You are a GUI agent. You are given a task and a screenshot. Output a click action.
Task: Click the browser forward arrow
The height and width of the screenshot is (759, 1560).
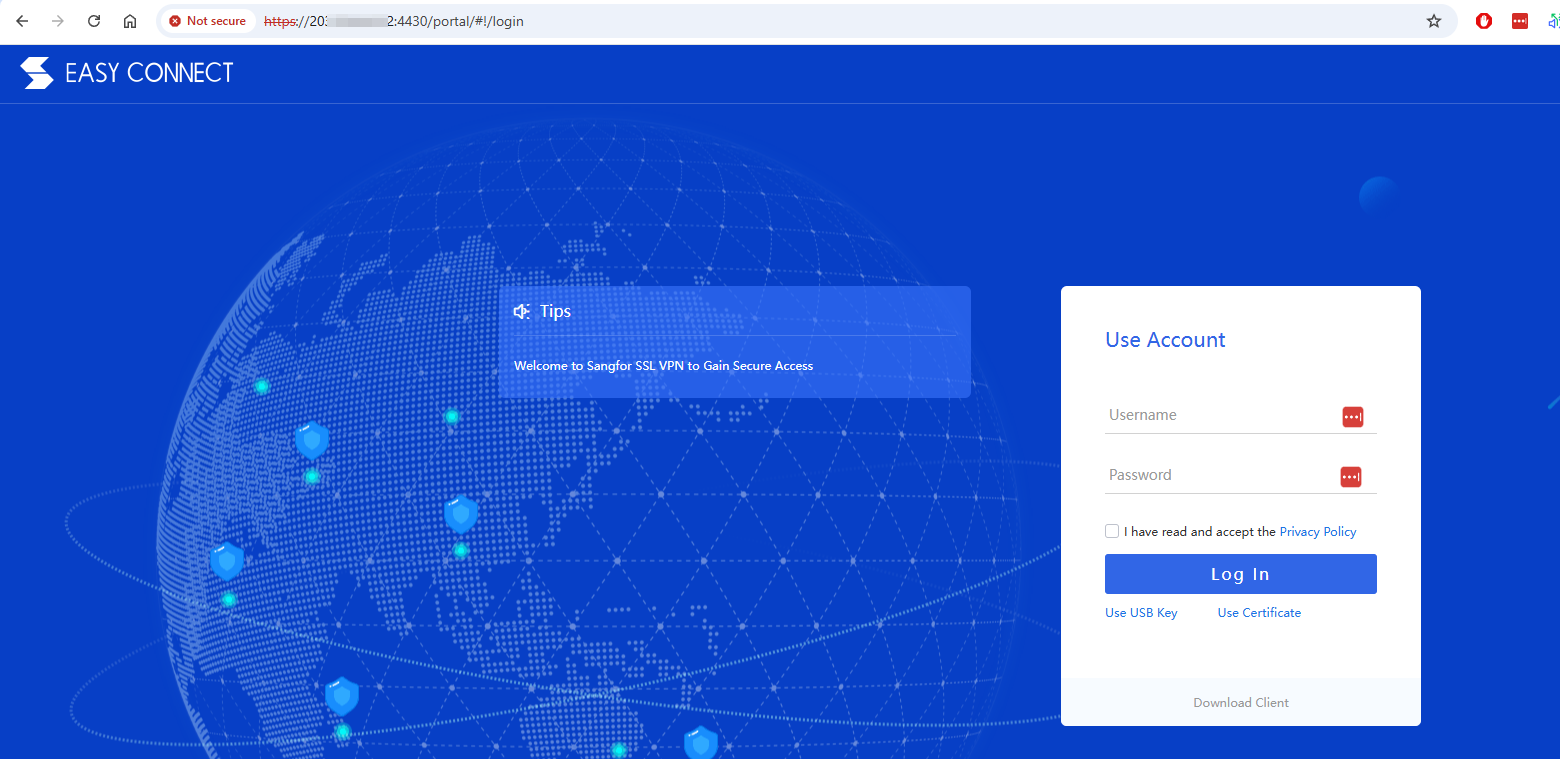click(58, 21)
